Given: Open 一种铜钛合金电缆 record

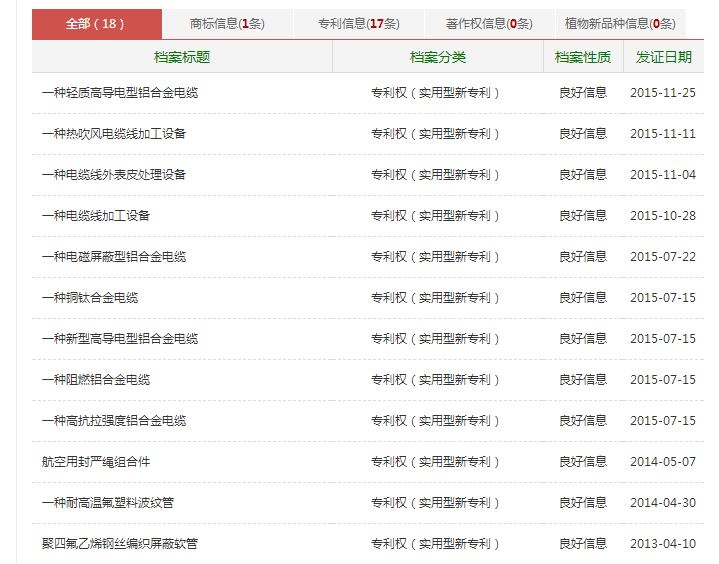Looking at the screenshot, I should point(90,298).
